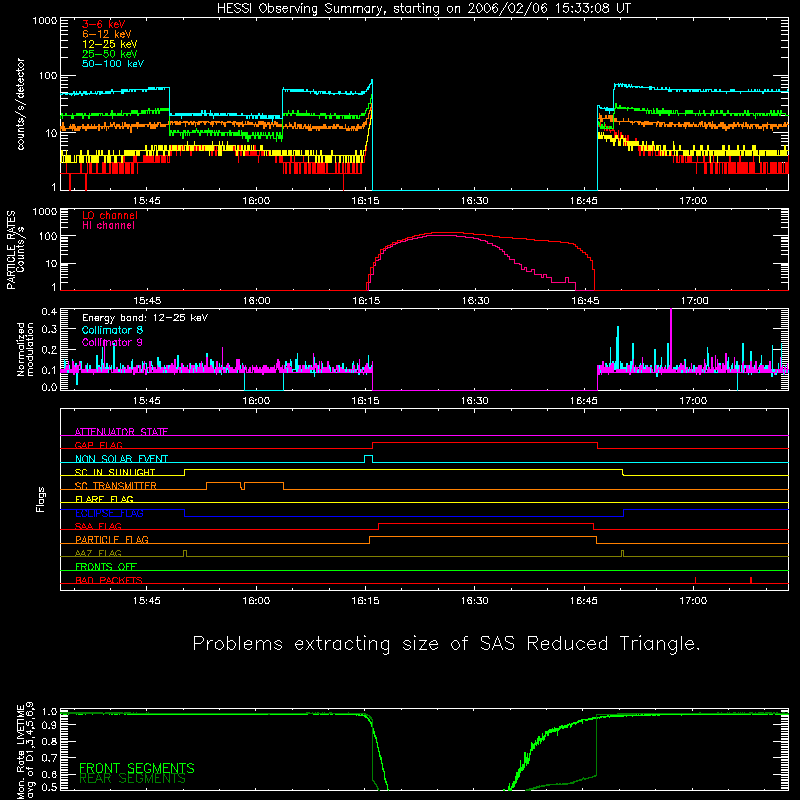The width and height of the screenshot is (800, 800).
Task: Select the green 'FRONTS_OFF' label
Action: (x=106, y=566)
